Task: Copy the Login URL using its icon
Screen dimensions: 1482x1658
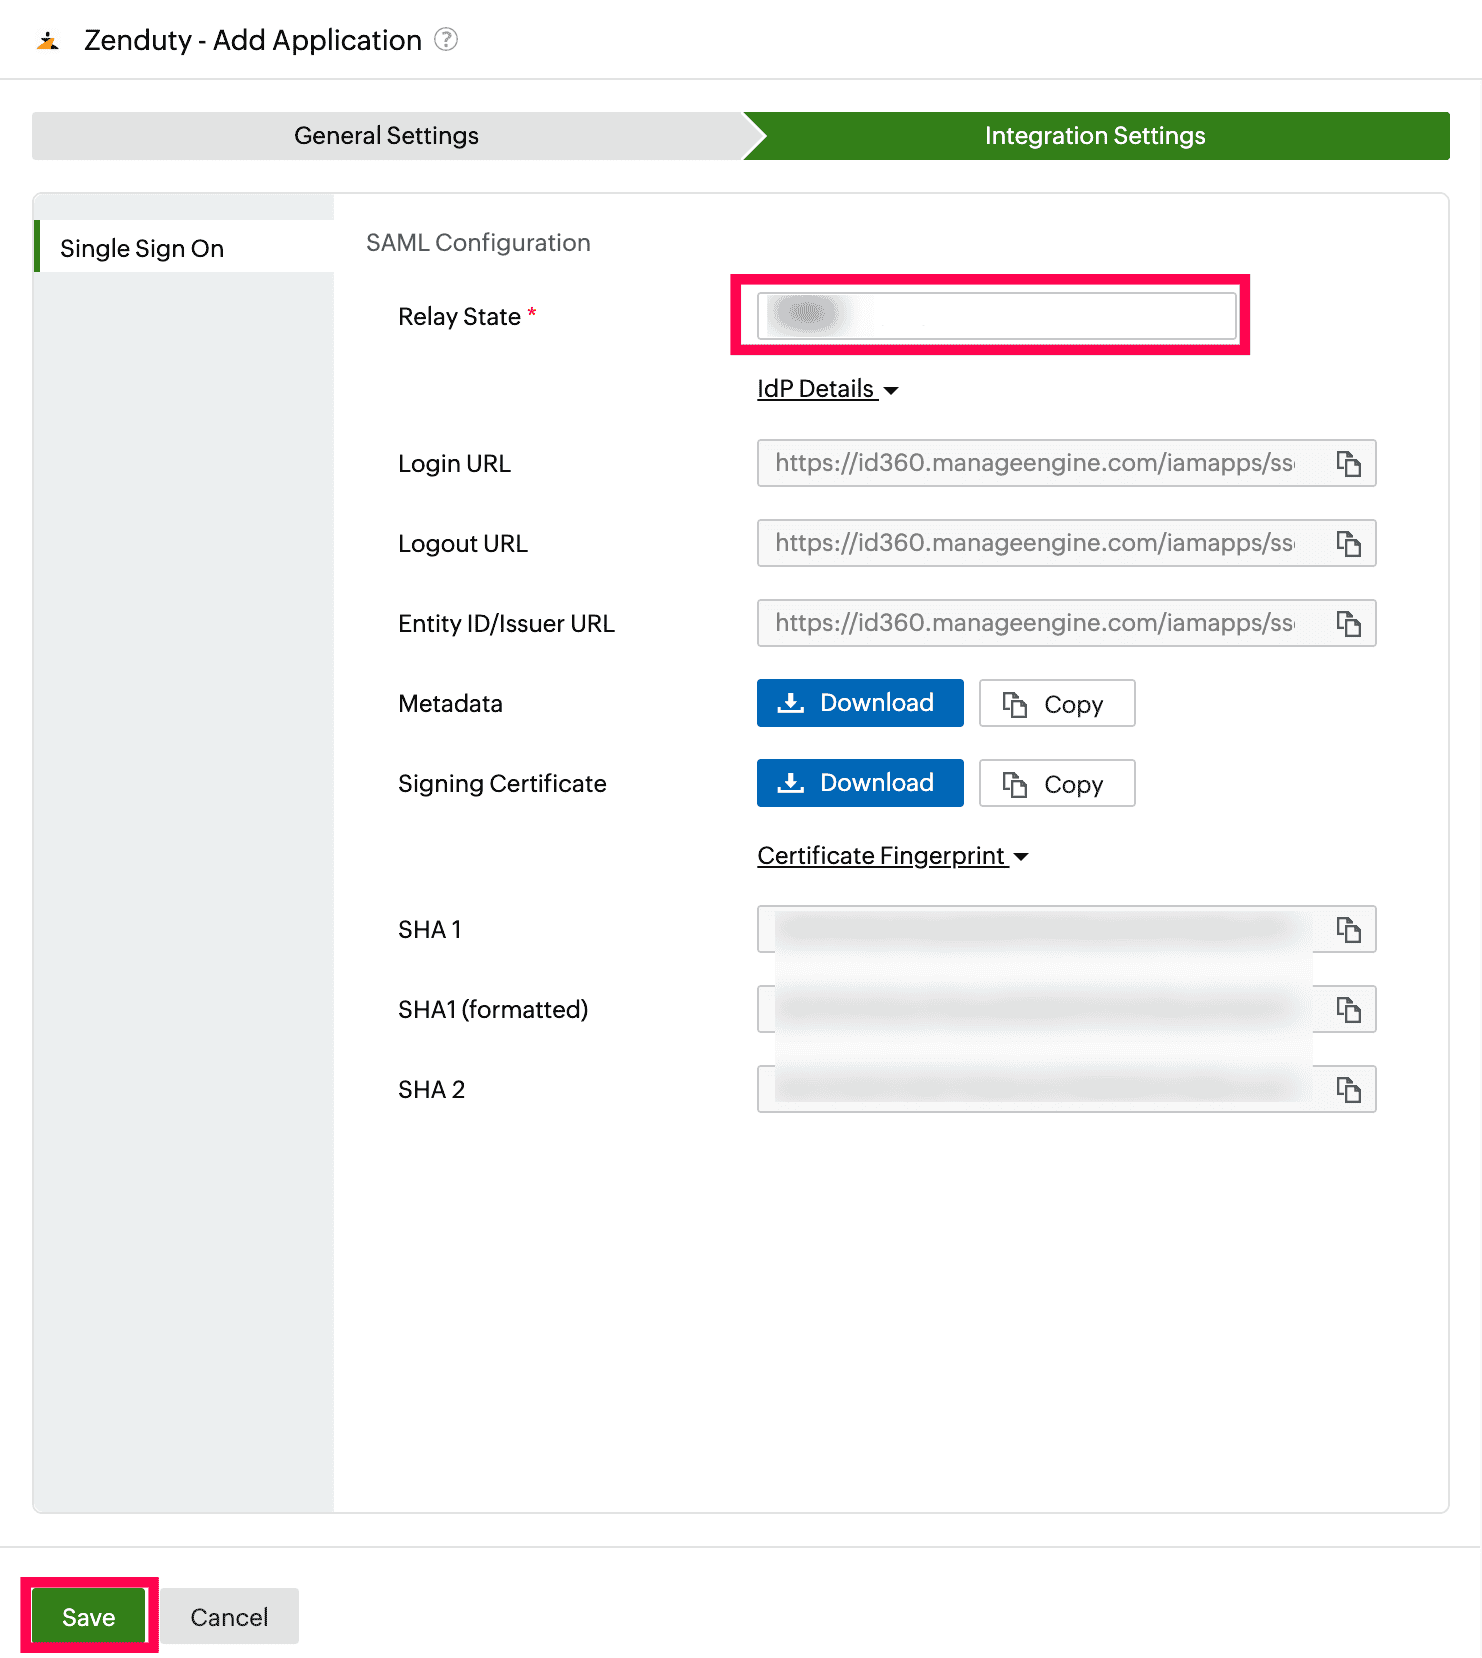Action: pos(1349,463)
